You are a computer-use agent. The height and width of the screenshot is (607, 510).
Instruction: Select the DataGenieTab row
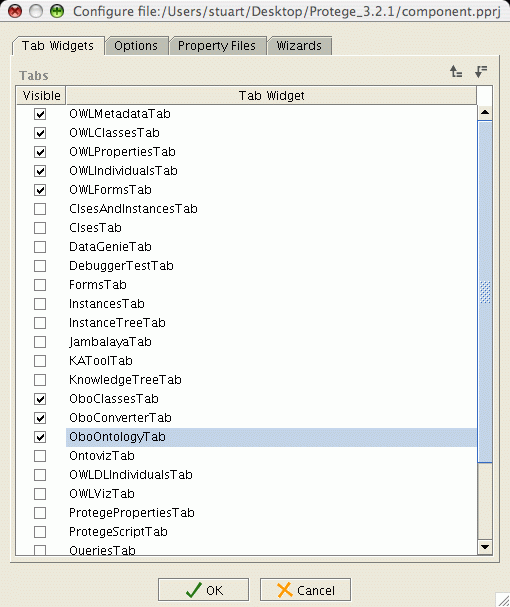(x=271, y=247)
